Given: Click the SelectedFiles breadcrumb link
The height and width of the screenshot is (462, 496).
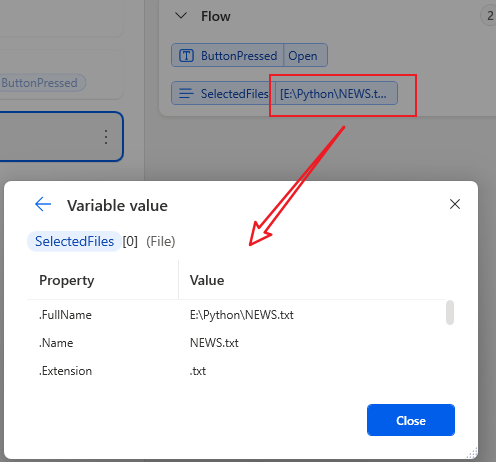Looking at the screenshot, I should point(74,241).
